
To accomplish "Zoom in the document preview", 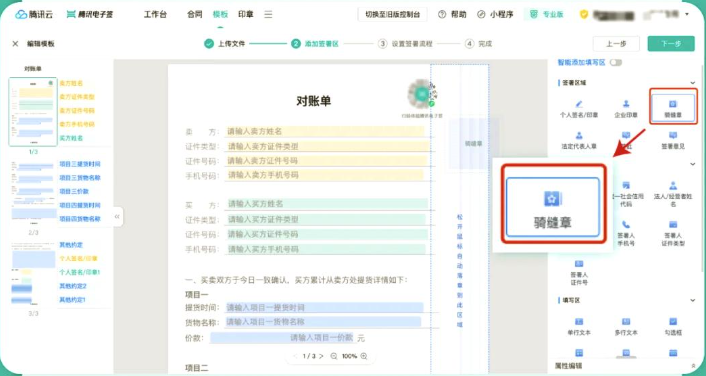I will [x=364, y=356].
